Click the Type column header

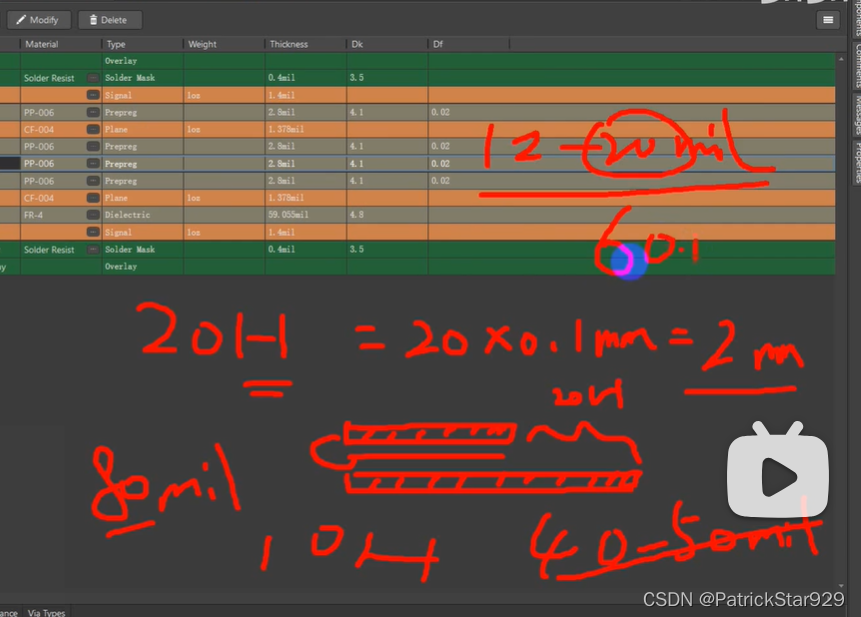[x=142, y=44]
